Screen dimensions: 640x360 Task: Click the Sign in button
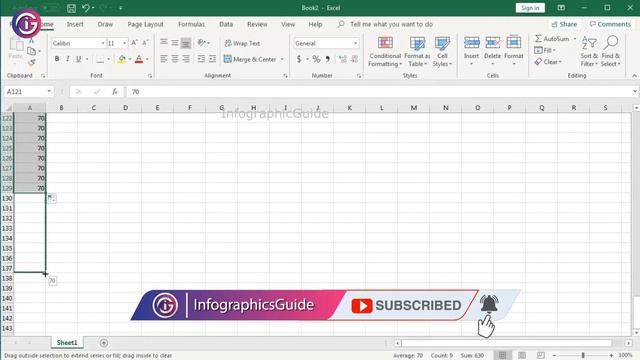[530, 8]
